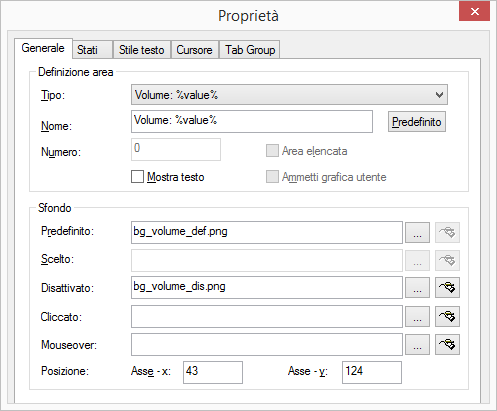This screenshot has width=497, height=411.
Task: Open the Tipo dropdown list
Action: coord(289,95)
